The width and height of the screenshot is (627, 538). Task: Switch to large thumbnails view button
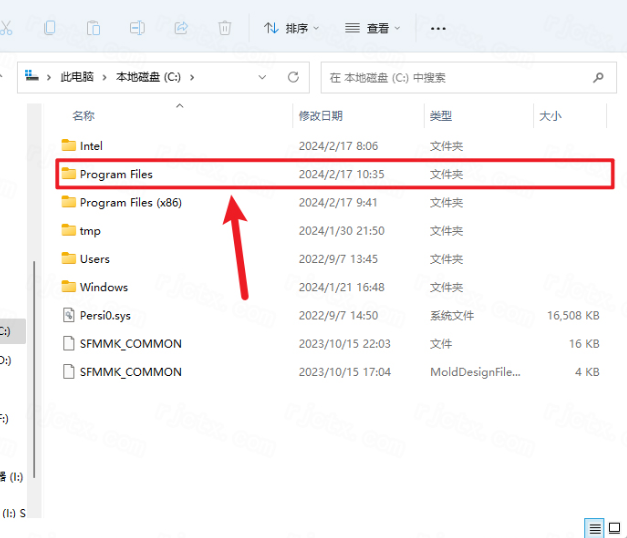[x=616, y=528]
